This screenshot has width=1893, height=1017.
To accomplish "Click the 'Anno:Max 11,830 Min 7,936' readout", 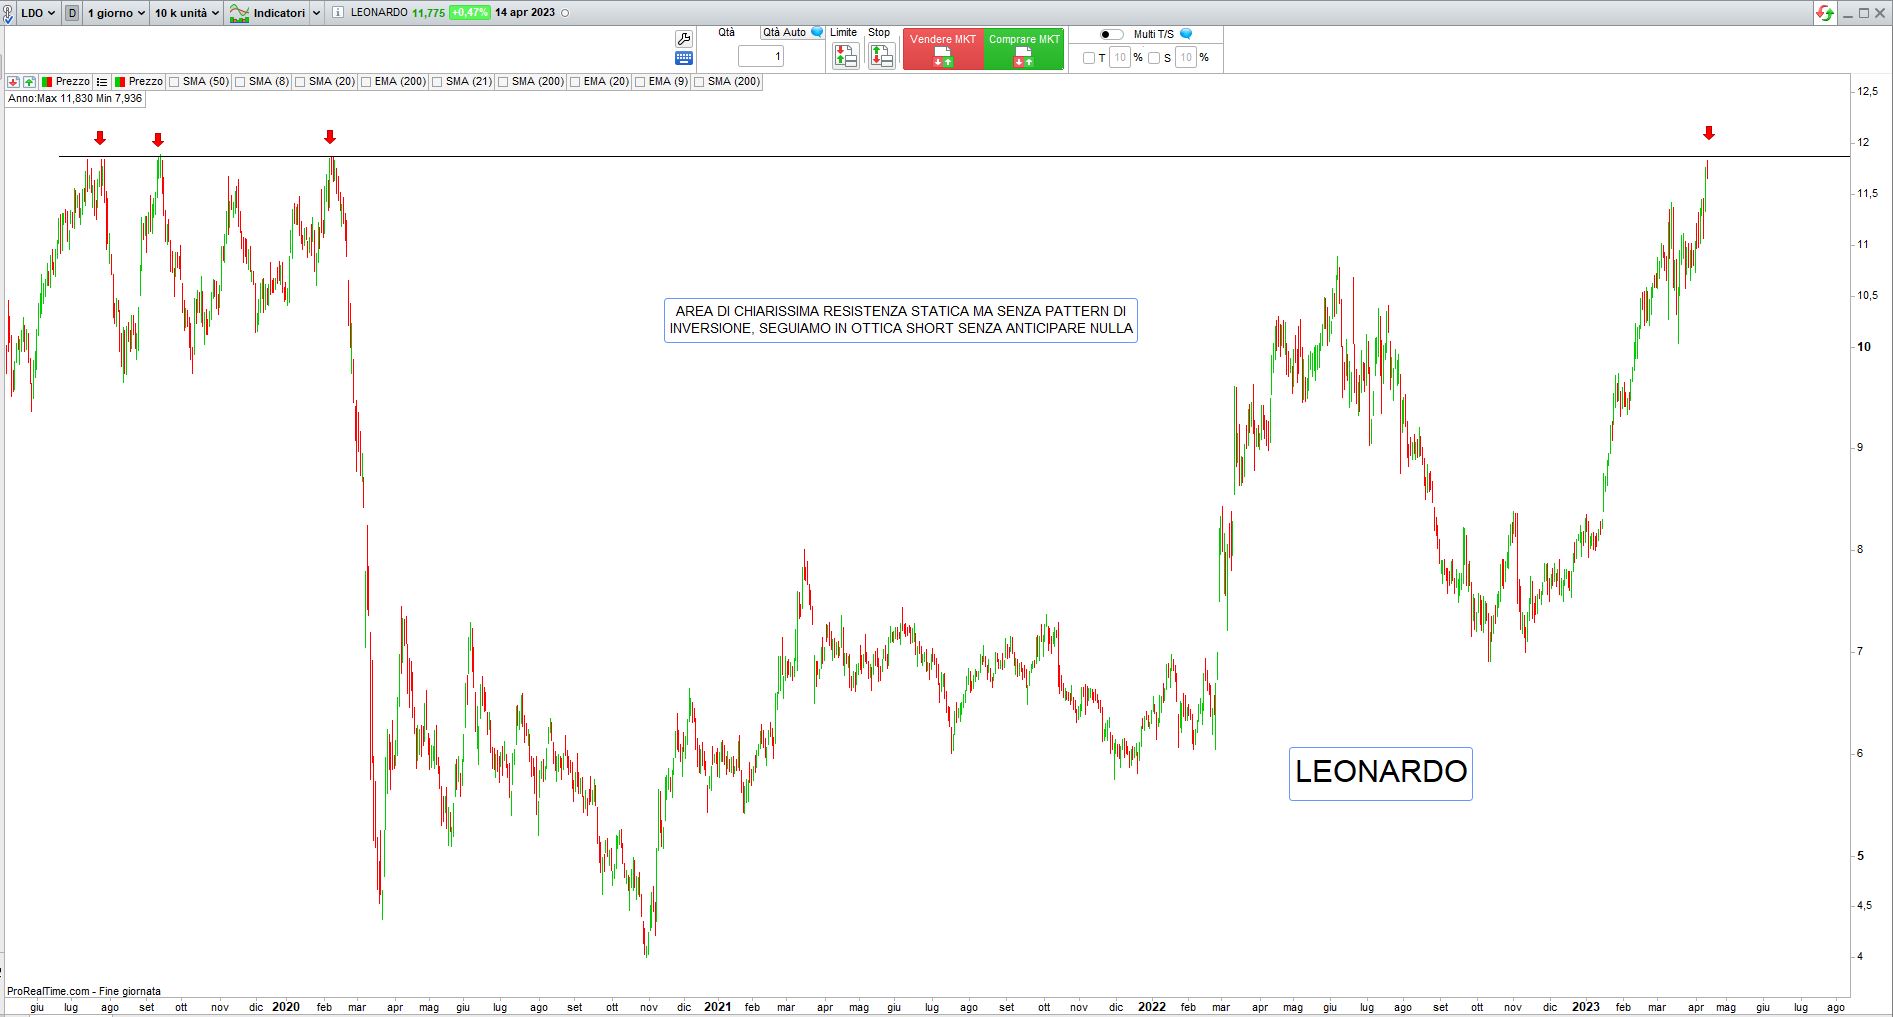I will point(75,99).
